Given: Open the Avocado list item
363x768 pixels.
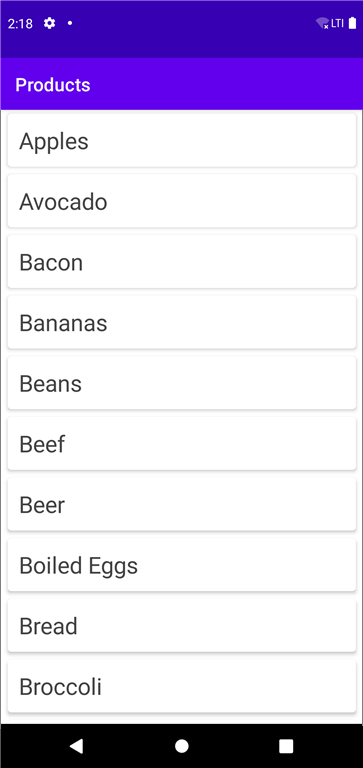Looking at the screenshot, I should (182, 201).
